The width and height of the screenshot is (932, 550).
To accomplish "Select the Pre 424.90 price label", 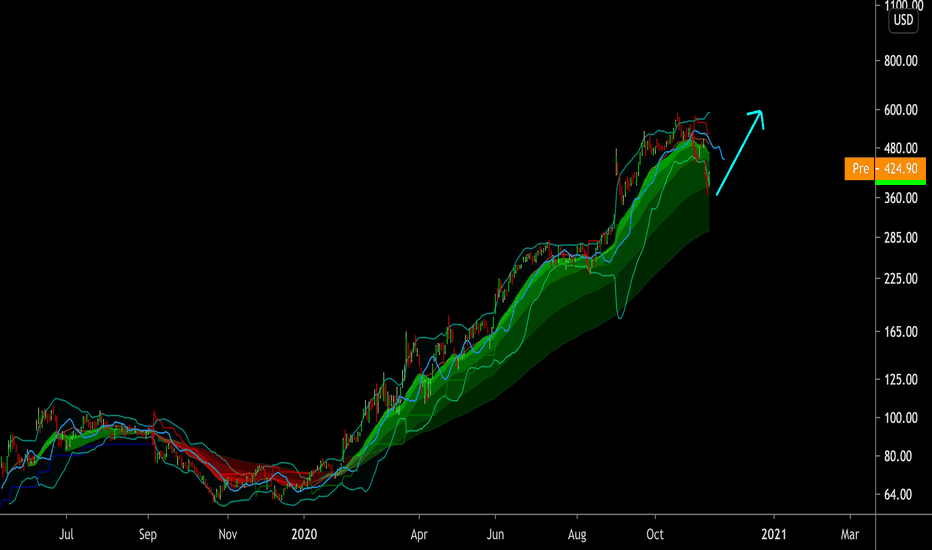I will (885, 169).
